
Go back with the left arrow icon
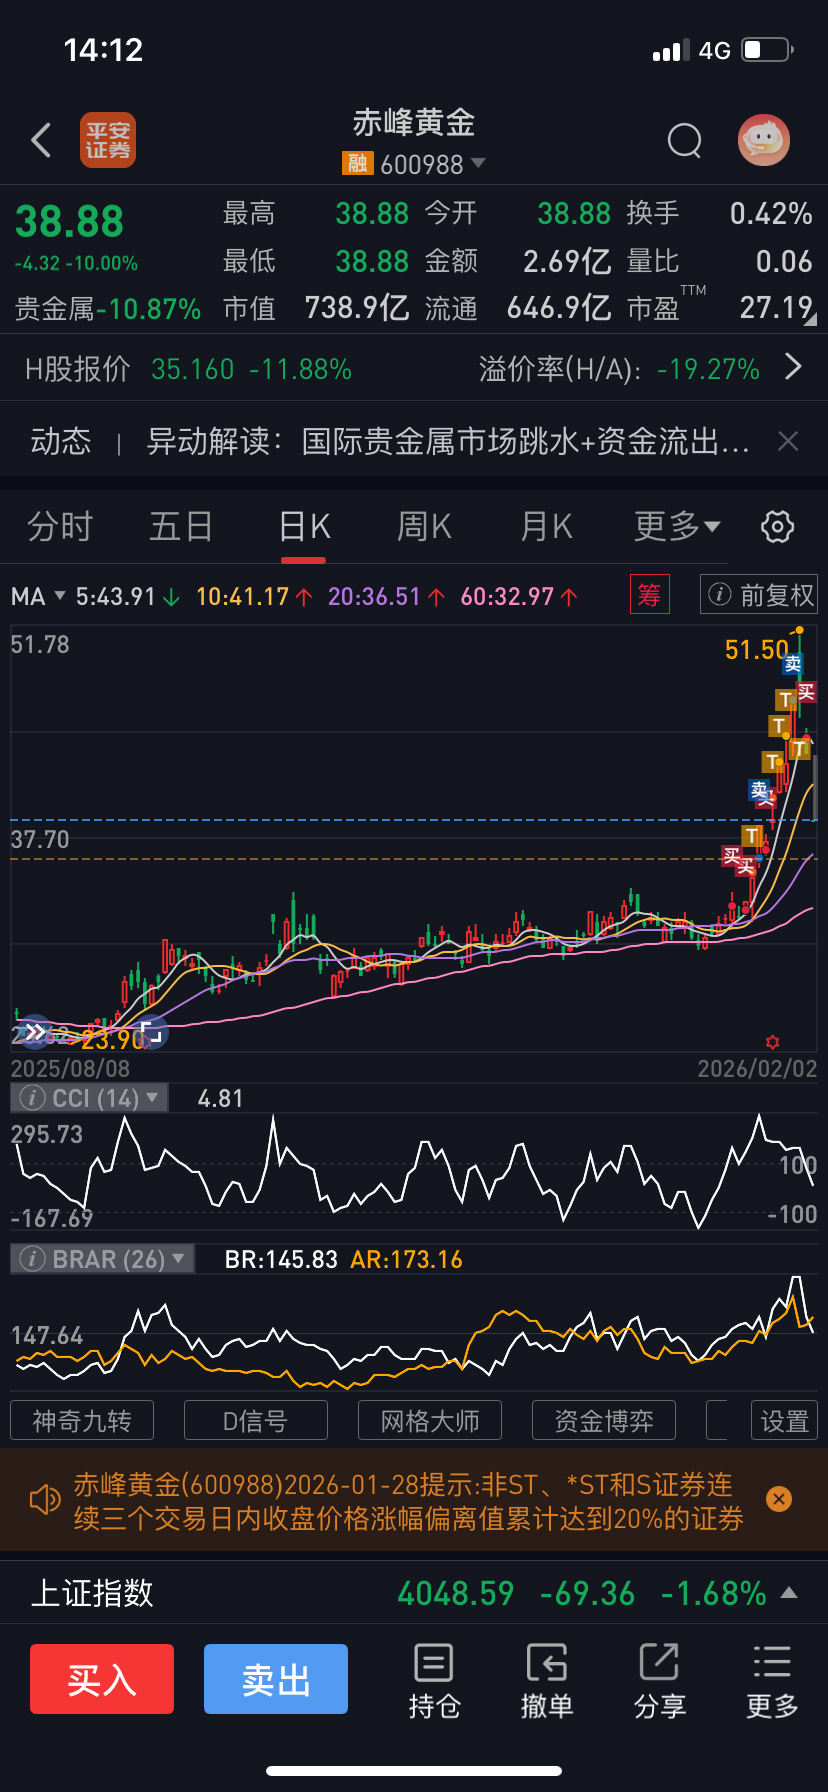[x=41, y=141]
